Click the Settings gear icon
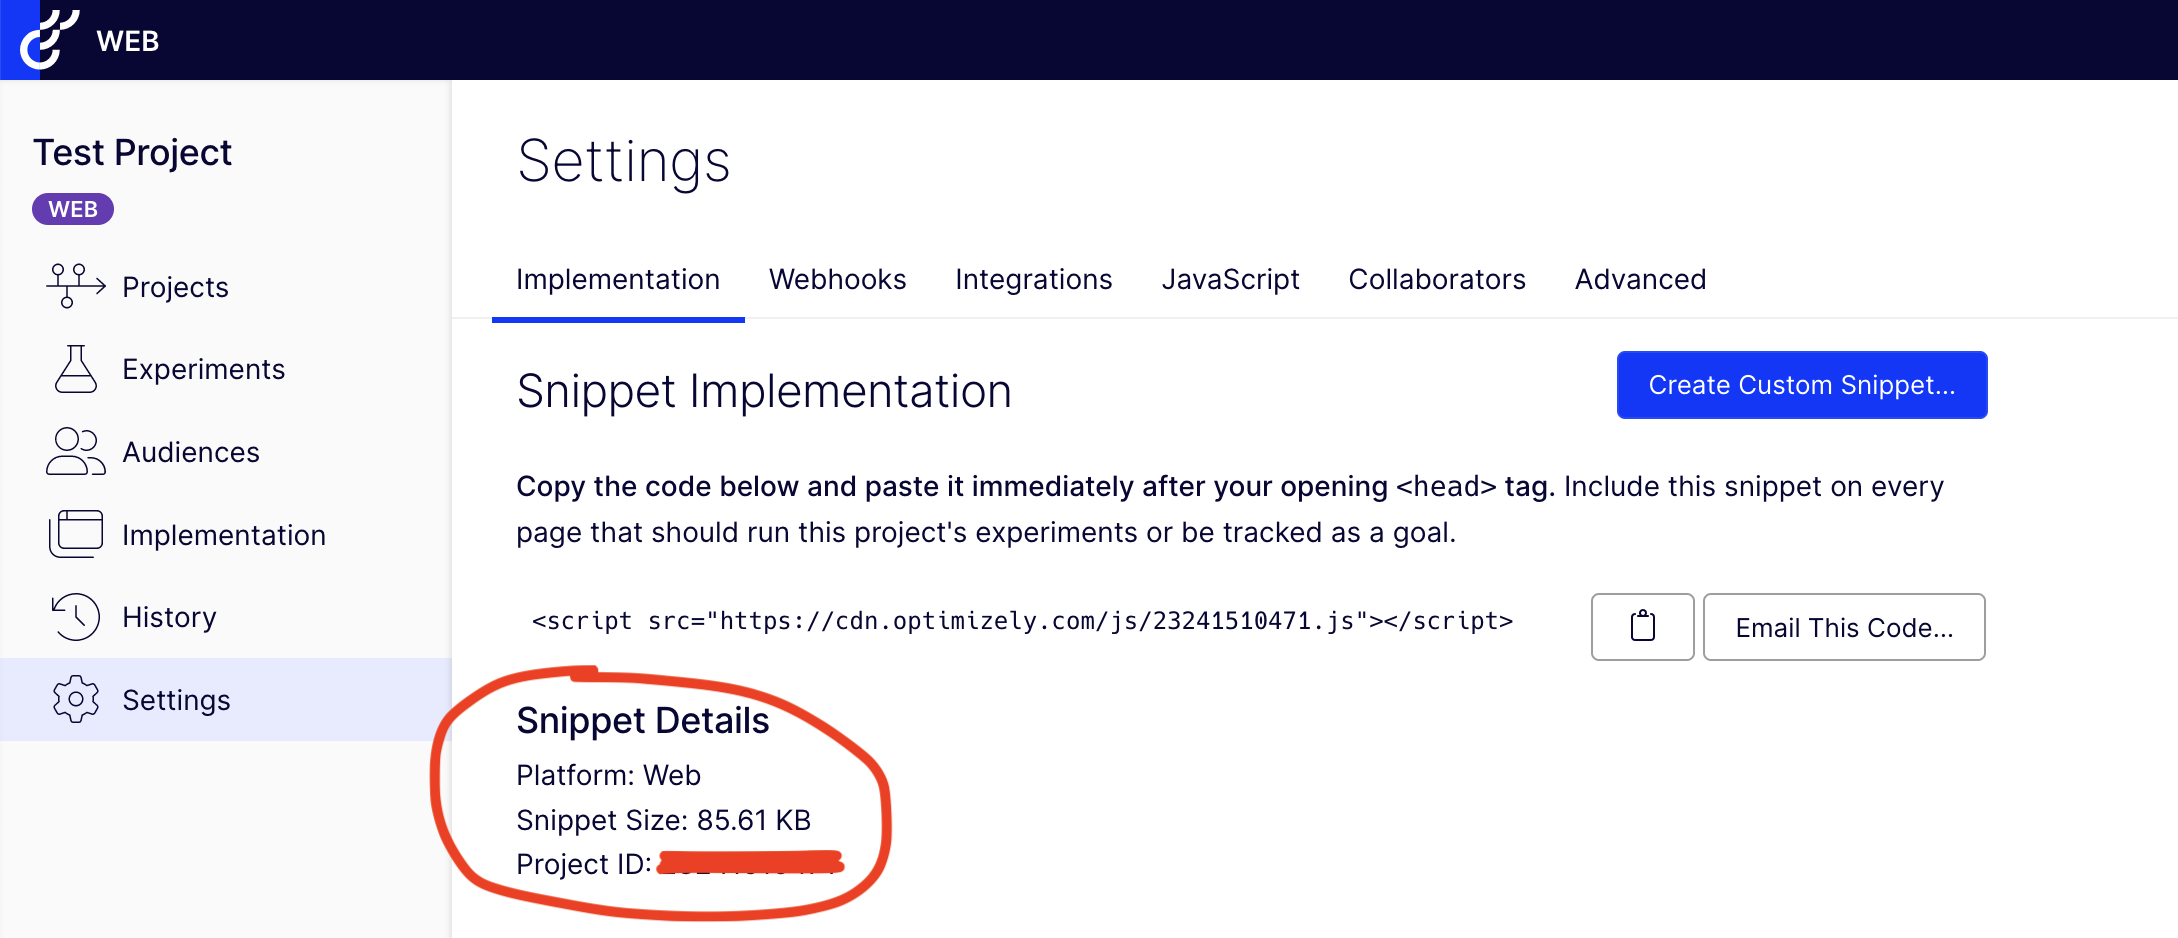 point(75,699)
